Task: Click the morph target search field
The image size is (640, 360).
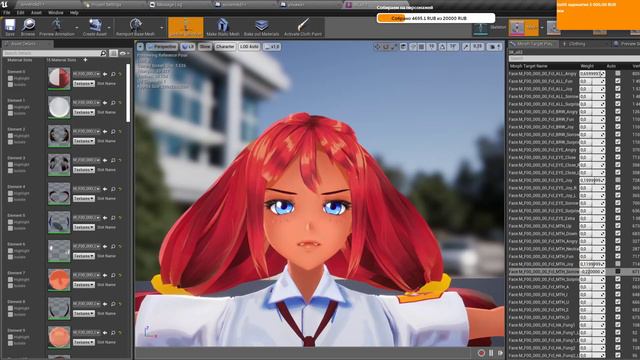Action: tap(574, 59)
